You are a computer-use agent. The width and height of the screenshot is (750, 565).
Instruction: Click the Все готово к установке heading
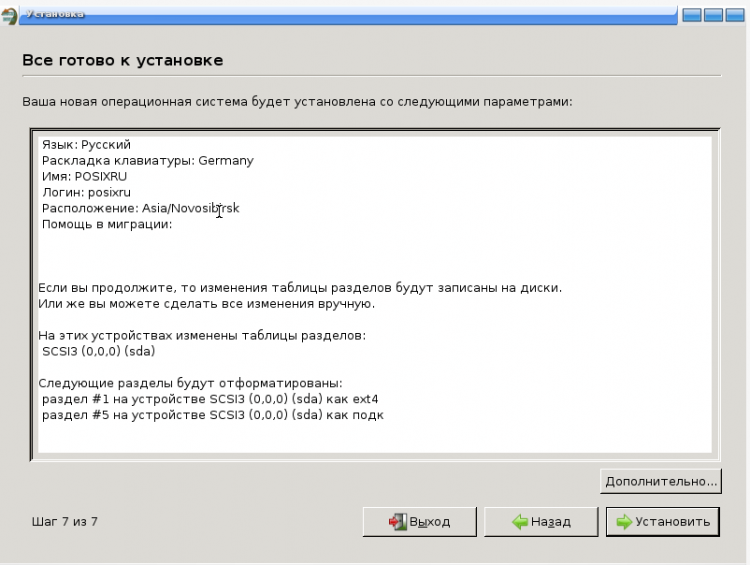pos(122,60)
